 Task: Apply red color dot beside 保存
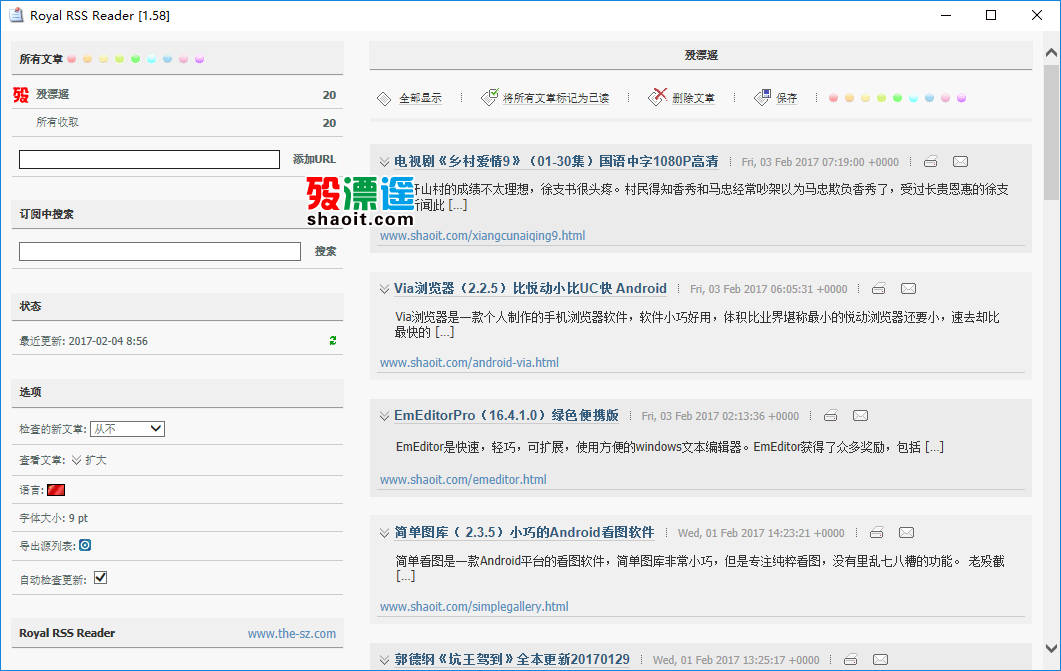click(834, 98)
